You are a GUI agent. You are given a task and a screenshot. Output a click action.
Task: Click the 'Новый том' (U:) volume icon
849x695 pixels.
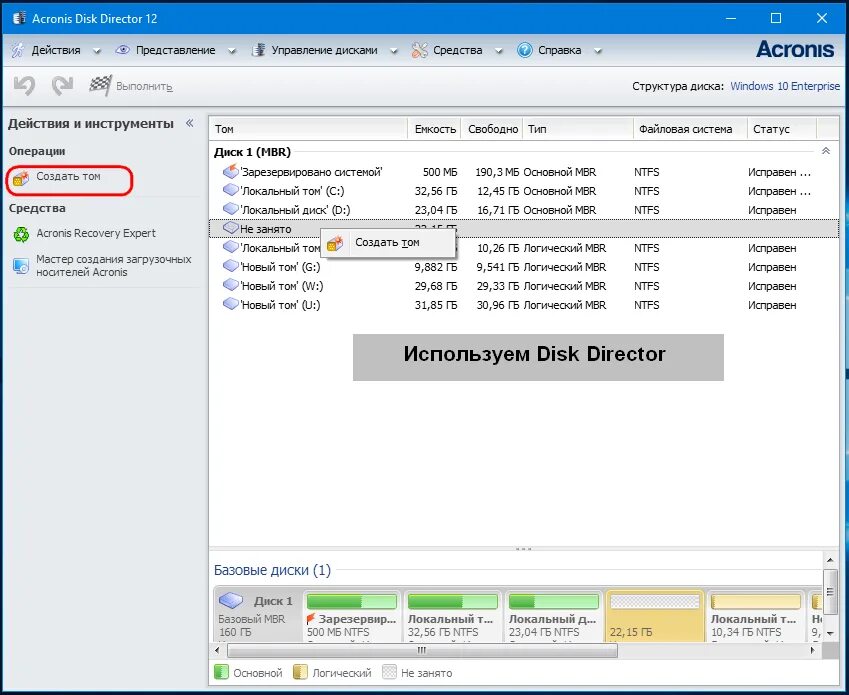pyautogui.click(x=231, y=304)
